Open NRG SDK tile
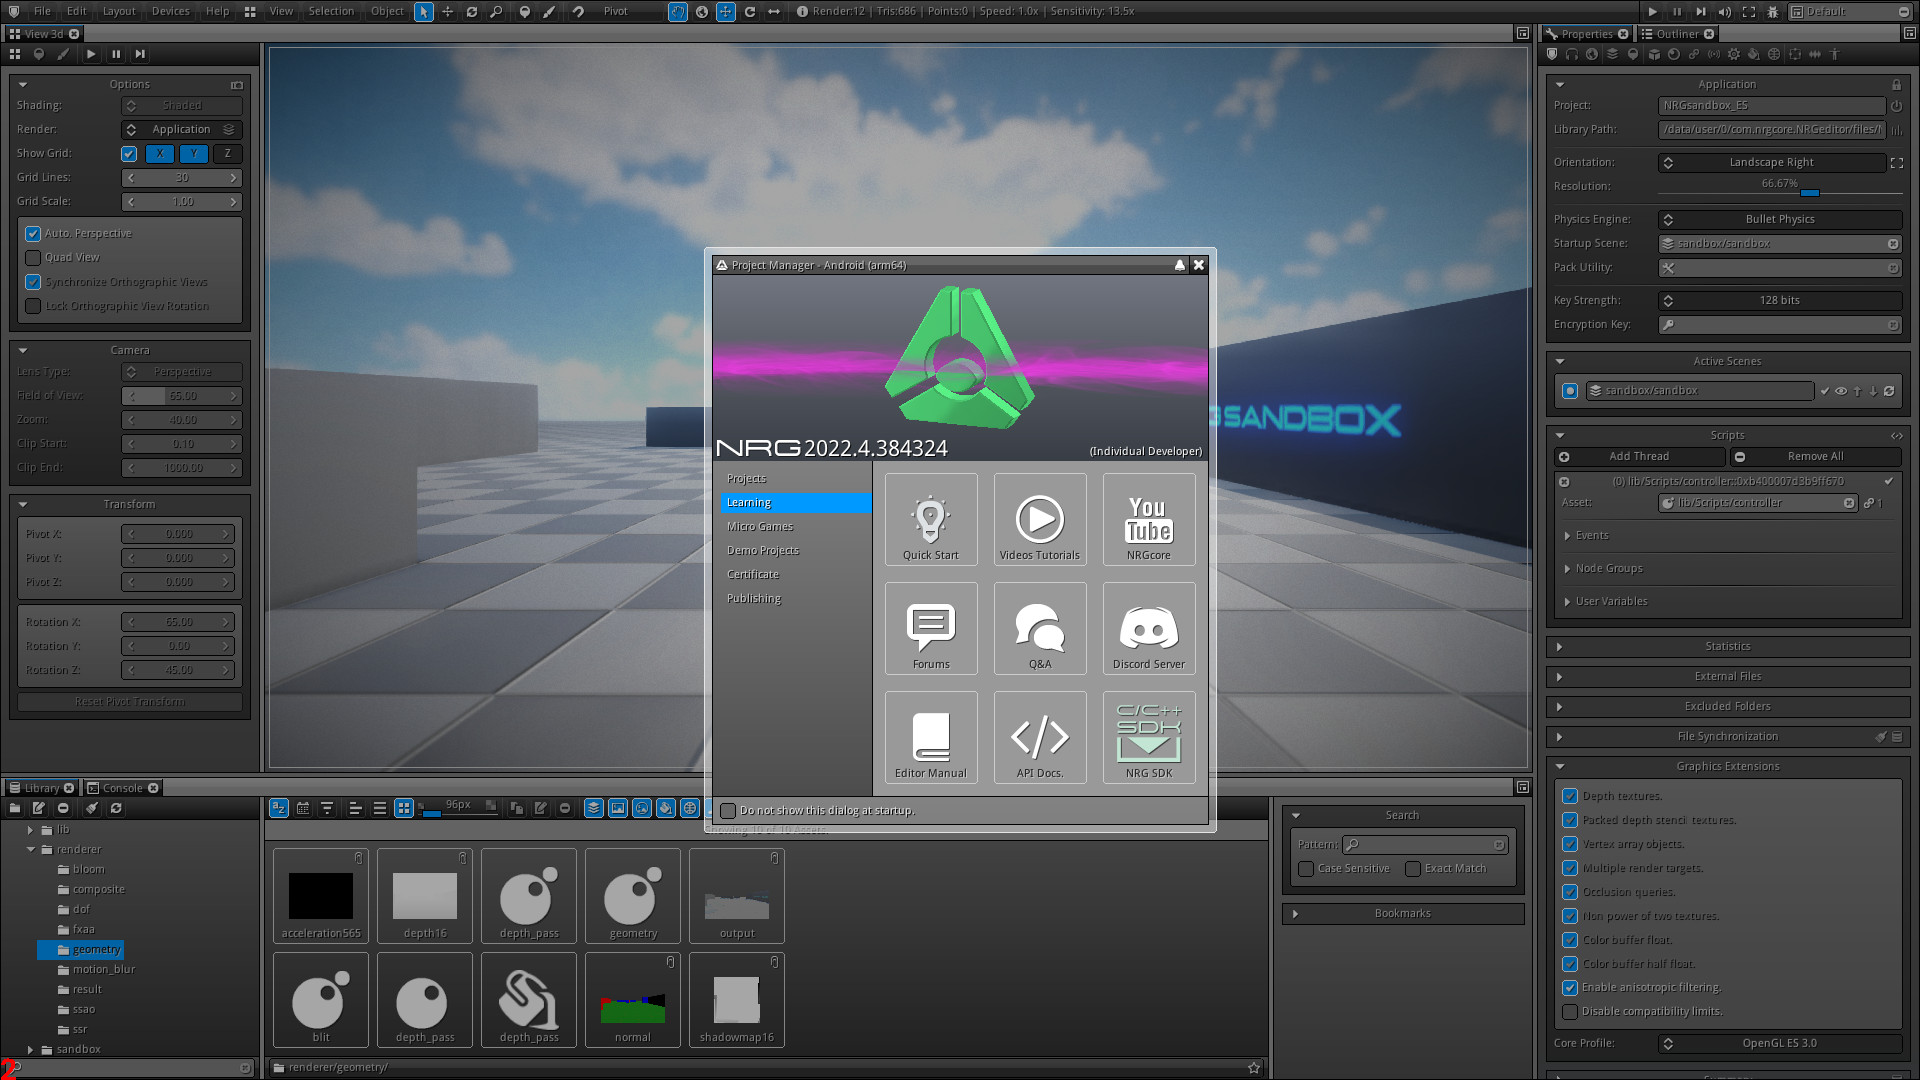 (1148, 737)
